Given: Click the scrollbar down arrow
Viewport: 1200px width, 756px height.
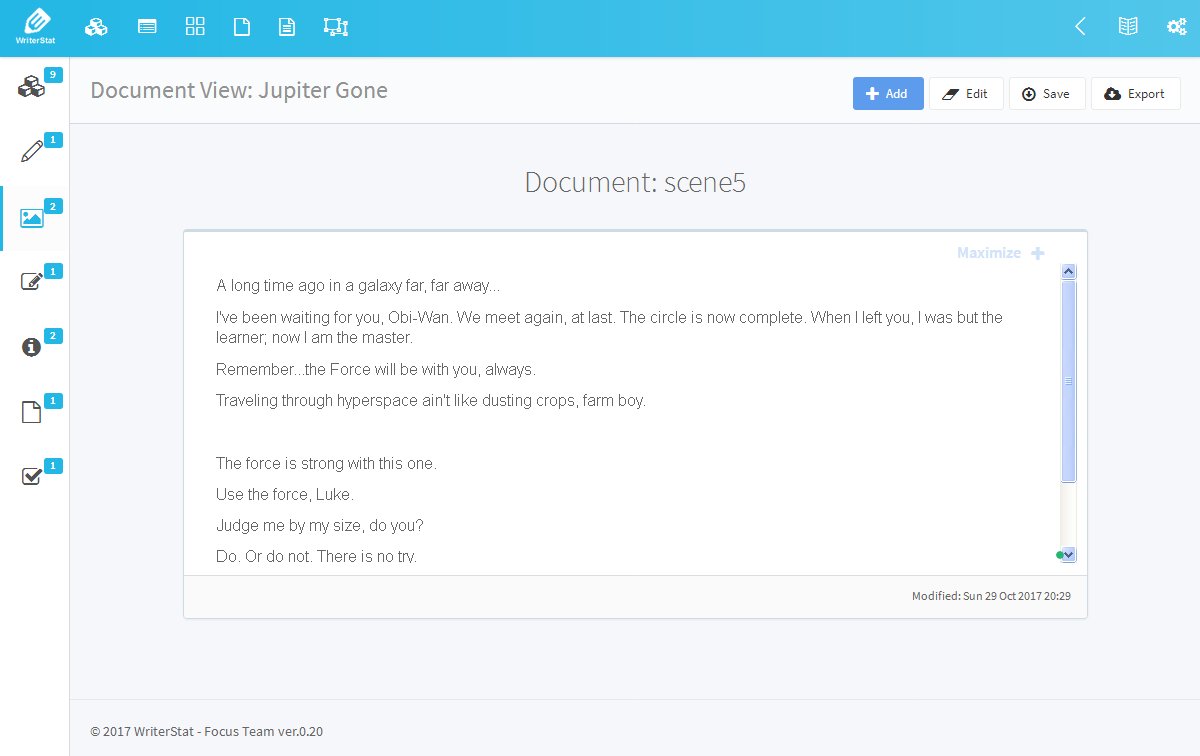Looking at the screenshot, I should (x=1068, y=554).
